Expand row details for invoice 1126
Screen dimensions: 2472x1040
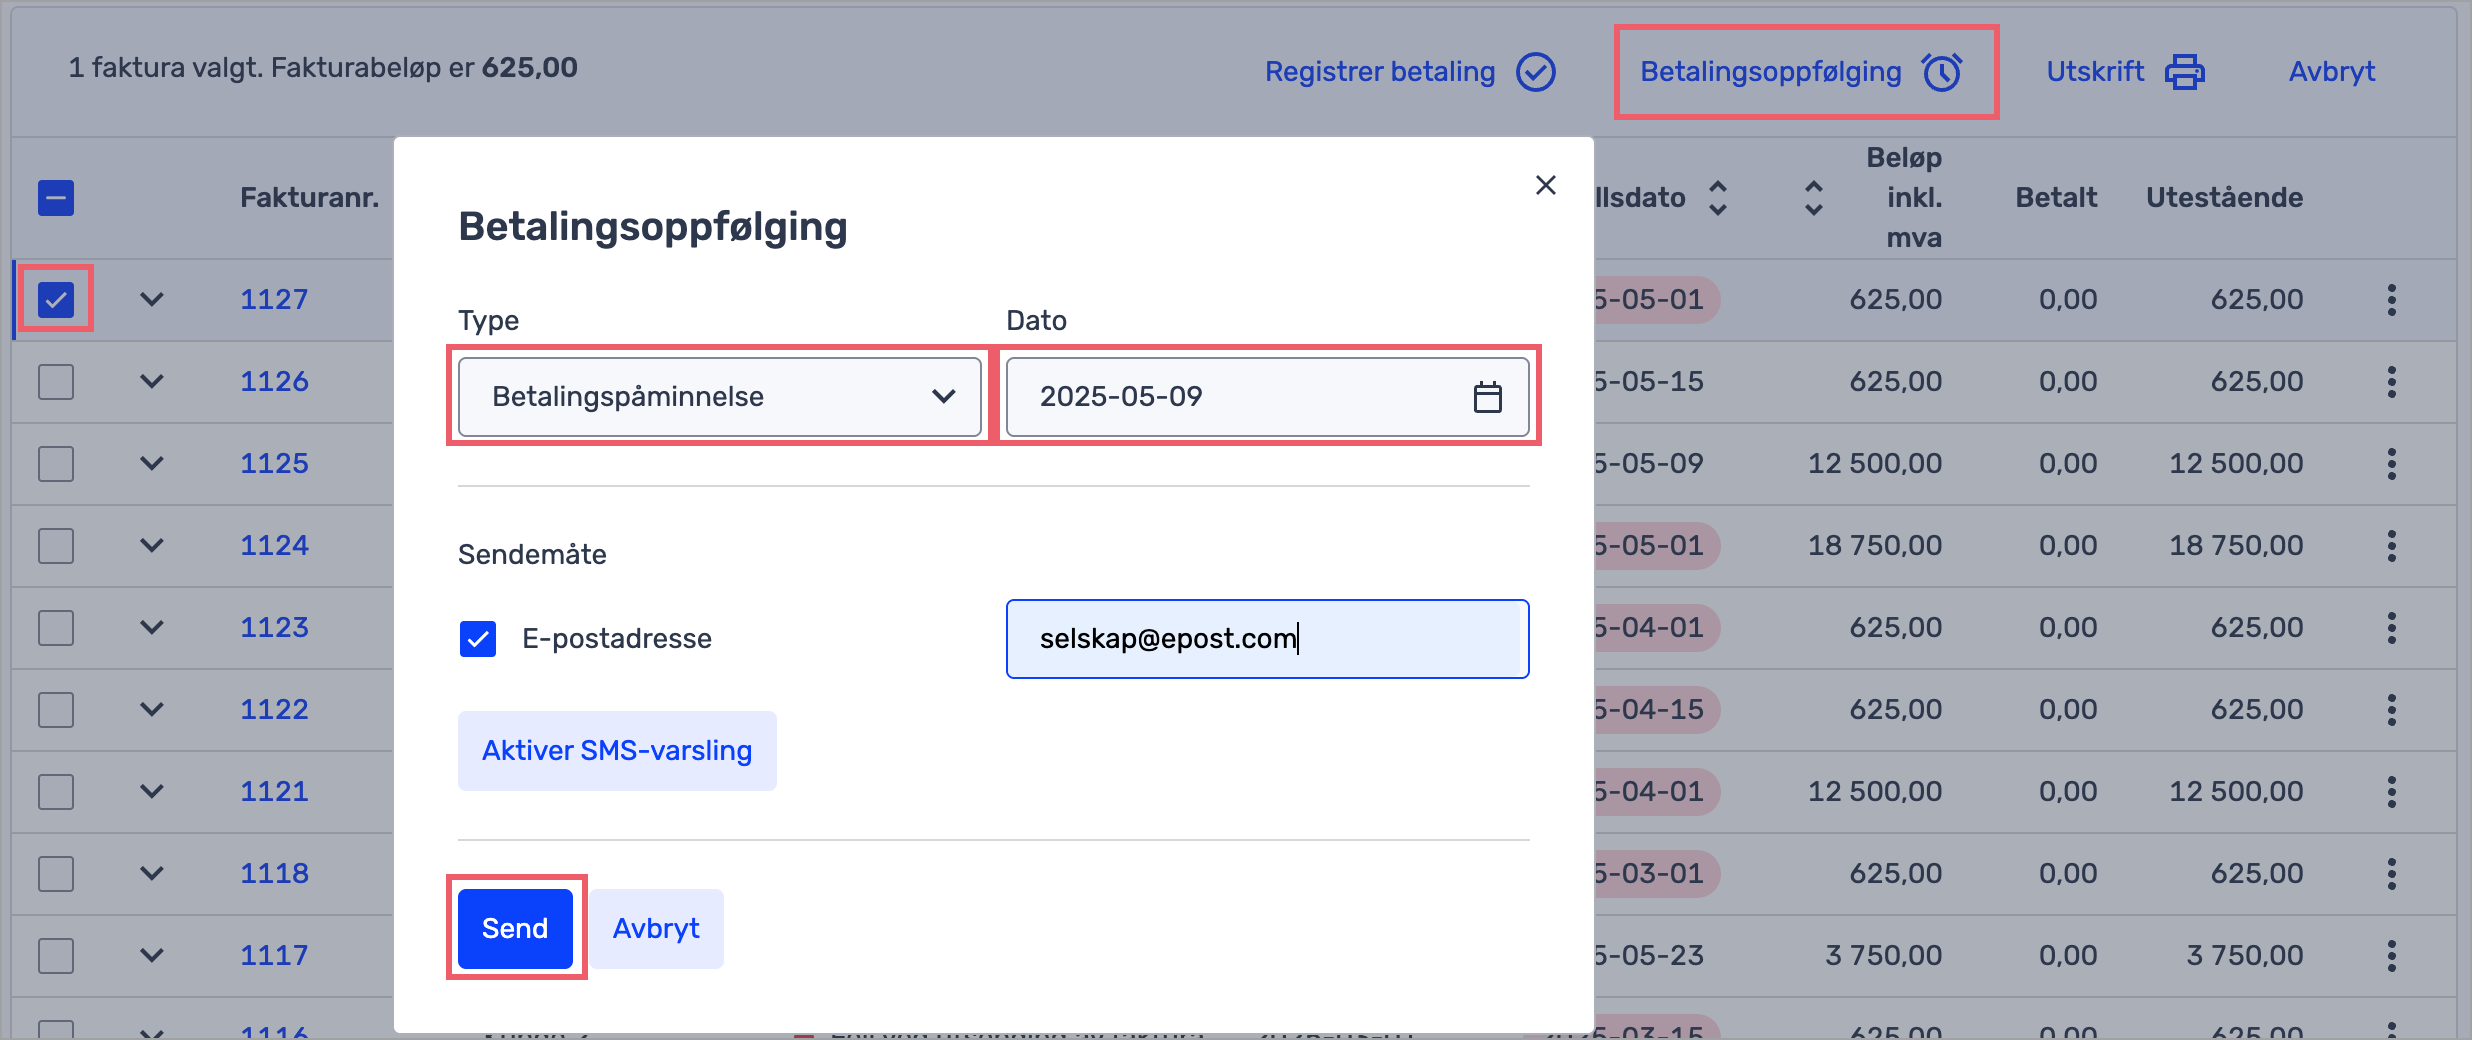[x=152, y=382]
